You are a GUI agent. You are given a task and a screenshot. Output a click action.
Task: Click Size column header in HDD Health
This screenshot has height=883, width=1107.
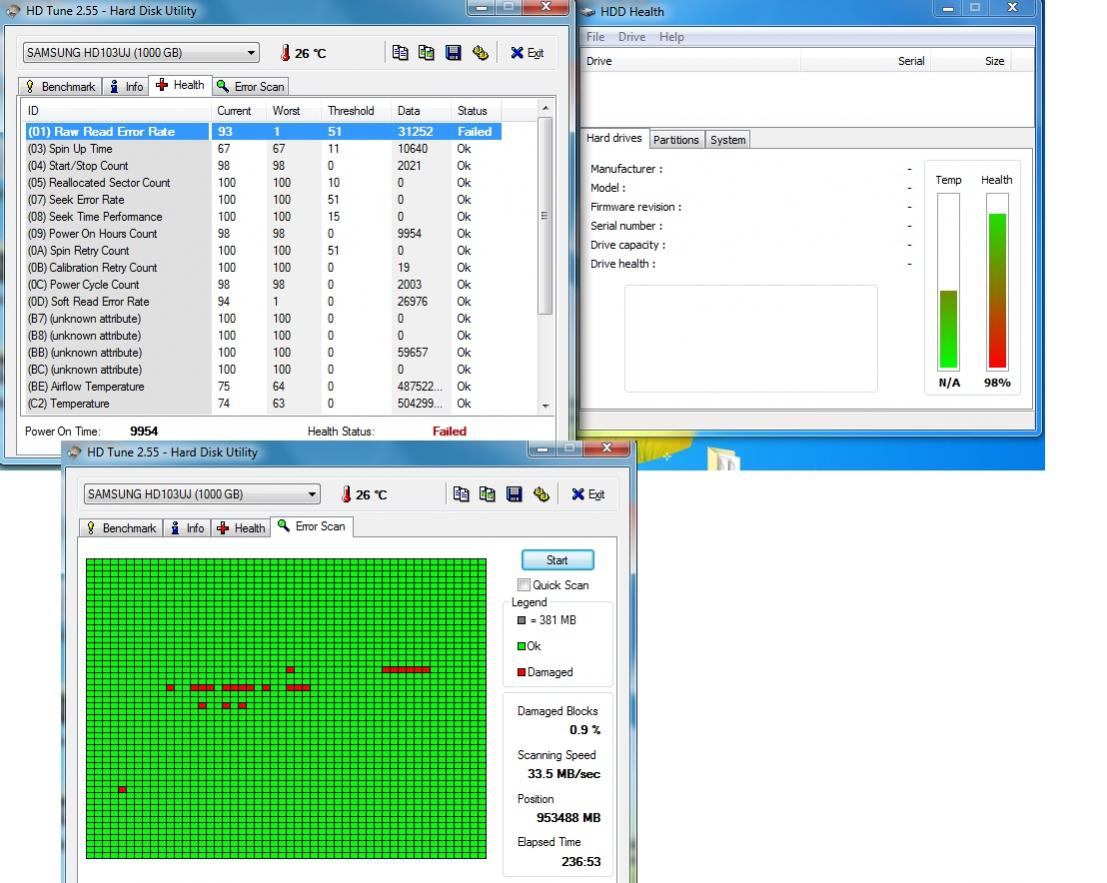click(x=971, y=61)
